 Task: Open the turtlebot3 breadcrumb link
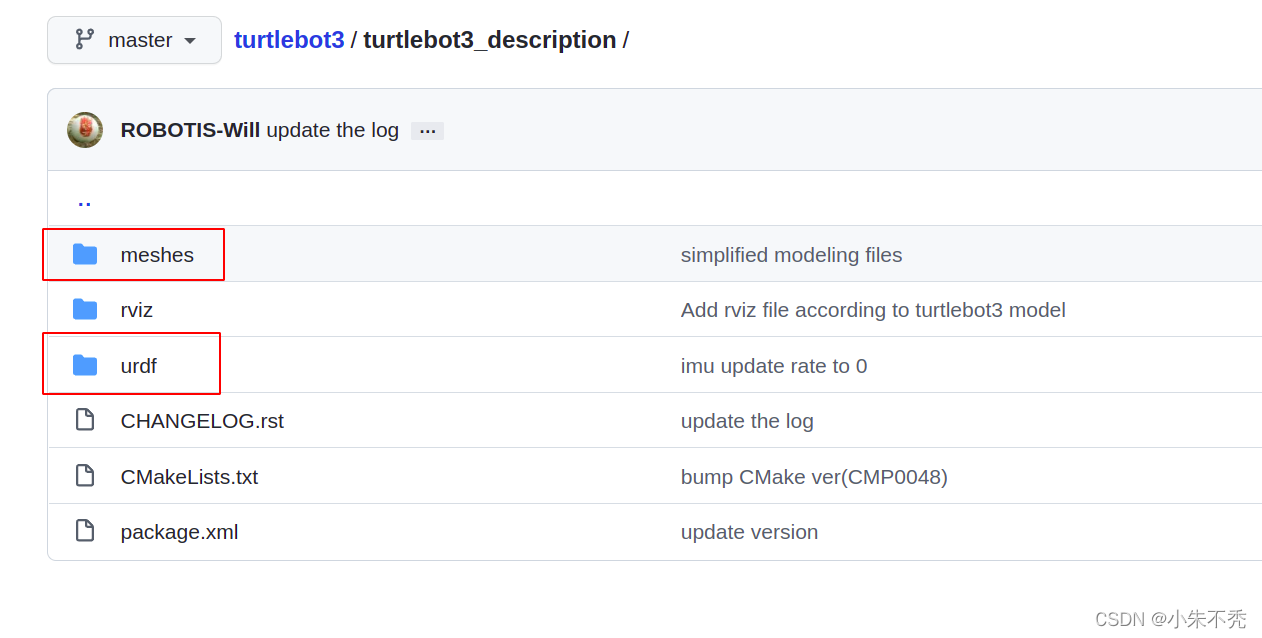[289, 40]
